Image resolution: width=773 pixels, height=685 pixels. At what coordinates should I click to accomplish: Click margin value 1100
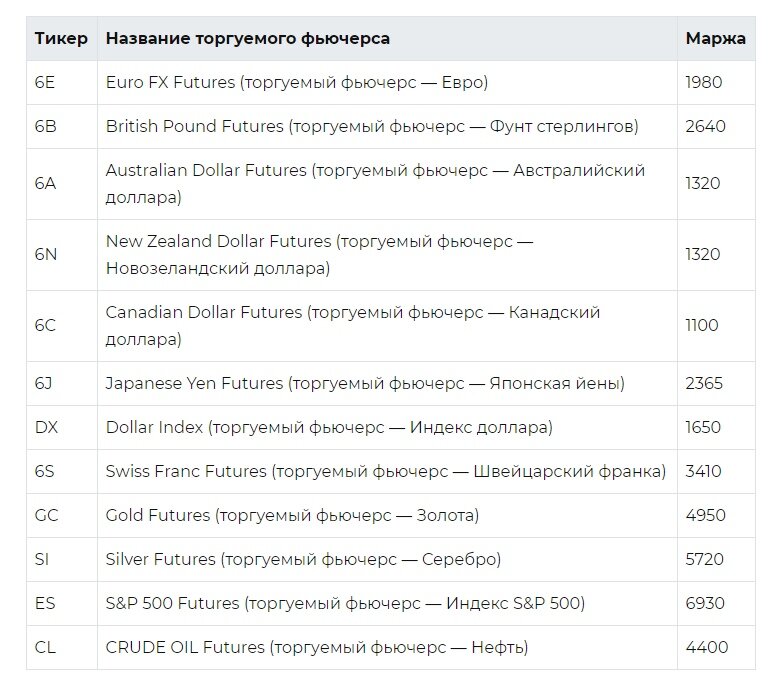[x=702, y=326]
